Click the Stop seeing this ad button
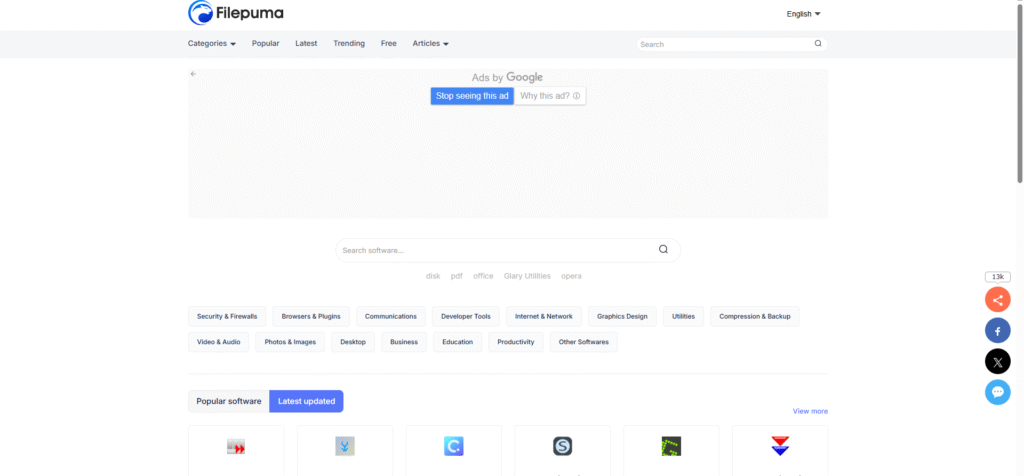Viewport: 1024px width, 476px height. pos(472,96)
